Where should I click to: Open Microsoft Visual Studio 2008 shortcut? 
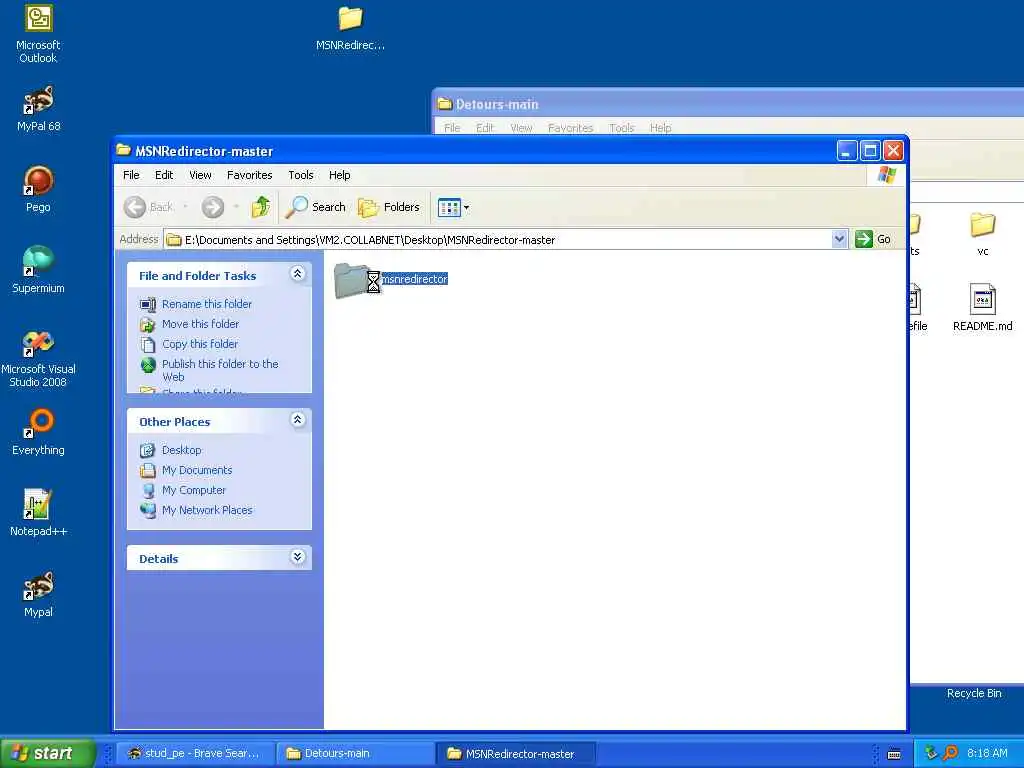point(38,359)
